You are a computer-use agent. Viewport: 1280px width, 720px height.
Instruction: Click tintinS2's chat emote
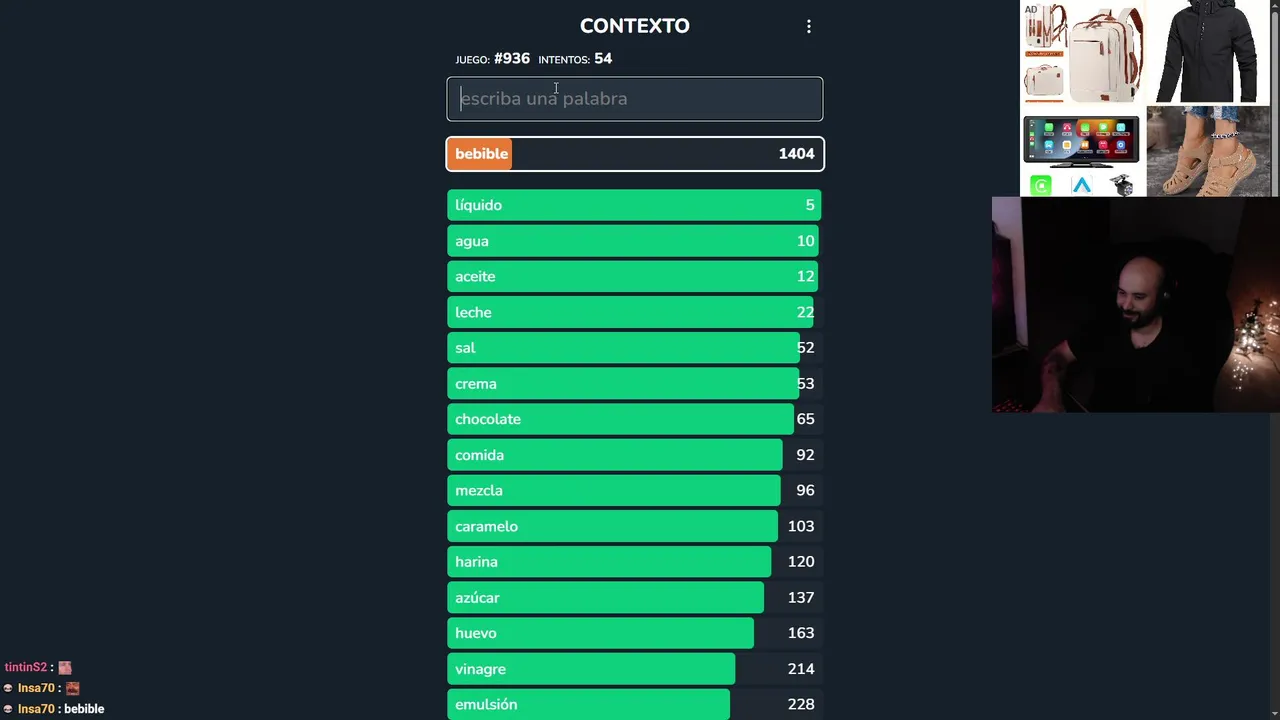pos(65,667)
